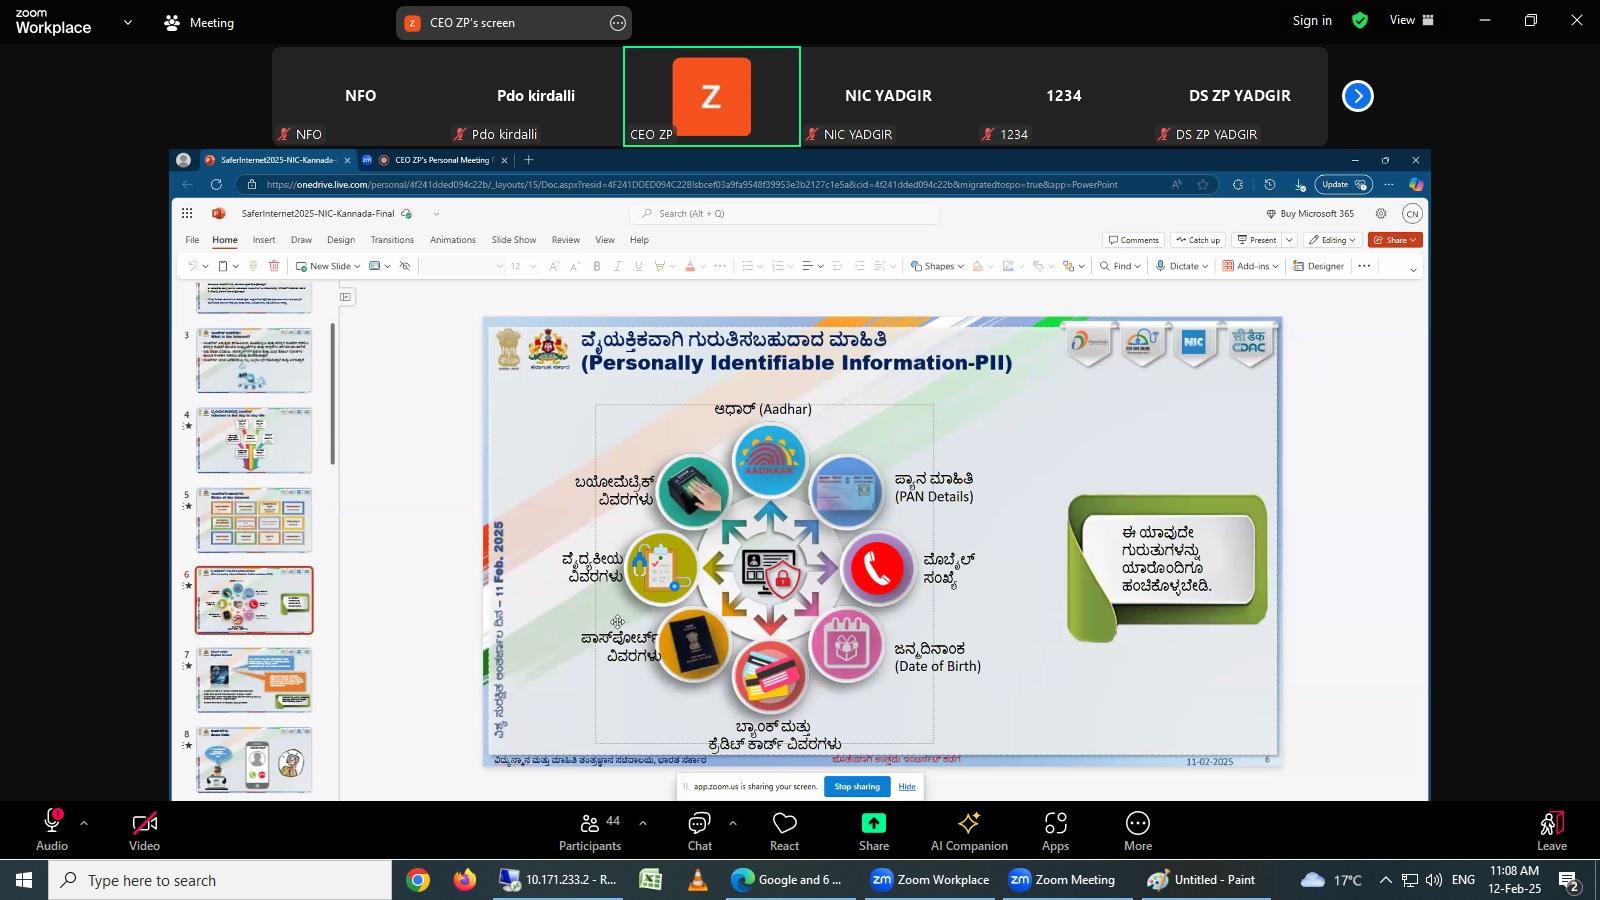This screenshot has width=1600, height=900.
Task: Open options for CEO ZP's screen tab
Action: click(x=618, y=23)
